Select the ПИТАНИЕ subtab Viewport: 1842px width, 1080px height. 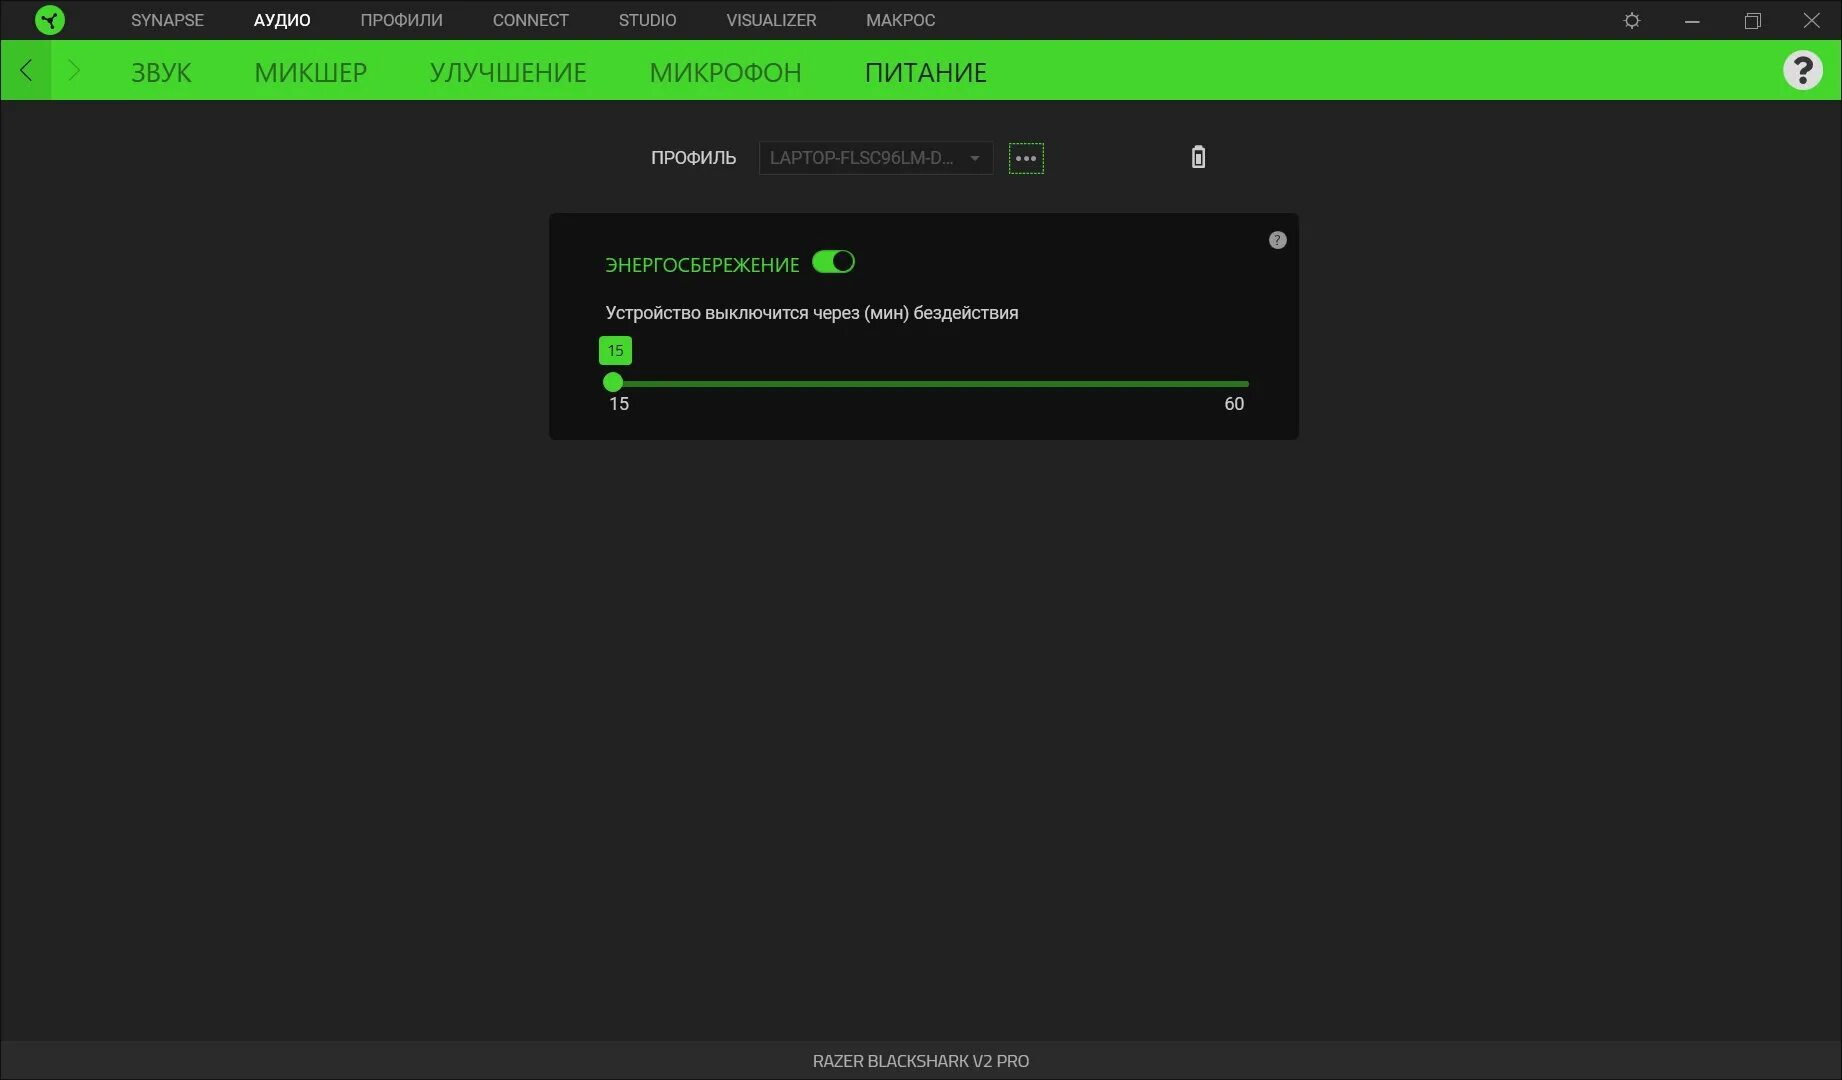925,72
